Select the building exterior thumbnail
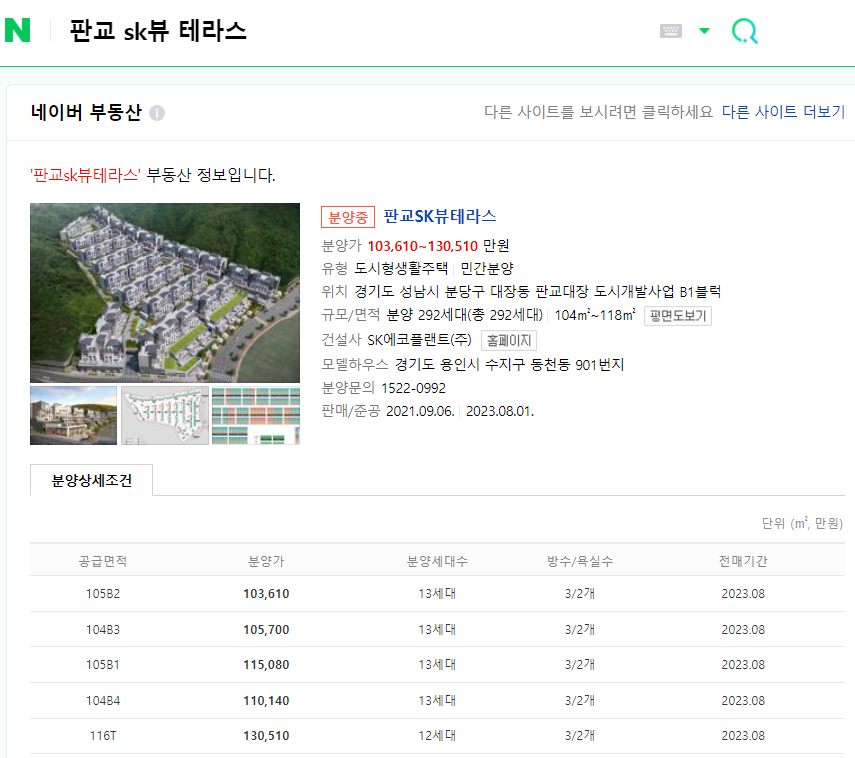 pyautogui.click(x=74, y=416)
